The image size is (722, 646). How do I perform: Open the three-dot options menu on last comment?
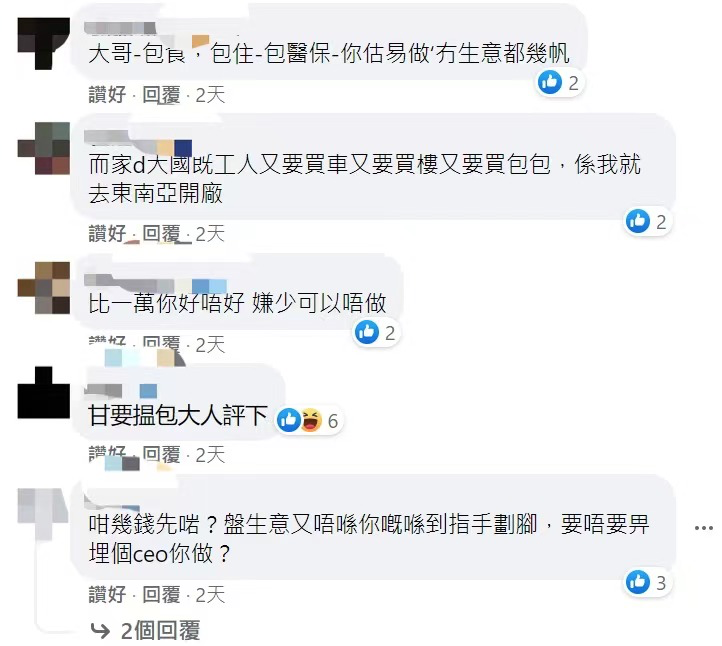coord(703,528)
